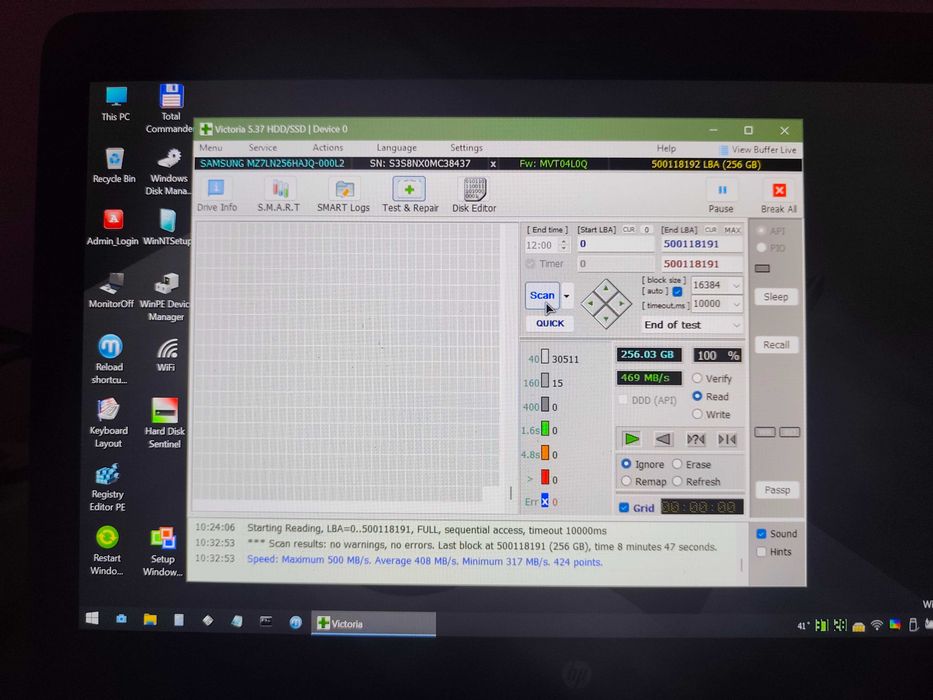
Task: Open Total Commander desktop icon
Action: click(170, 108)
